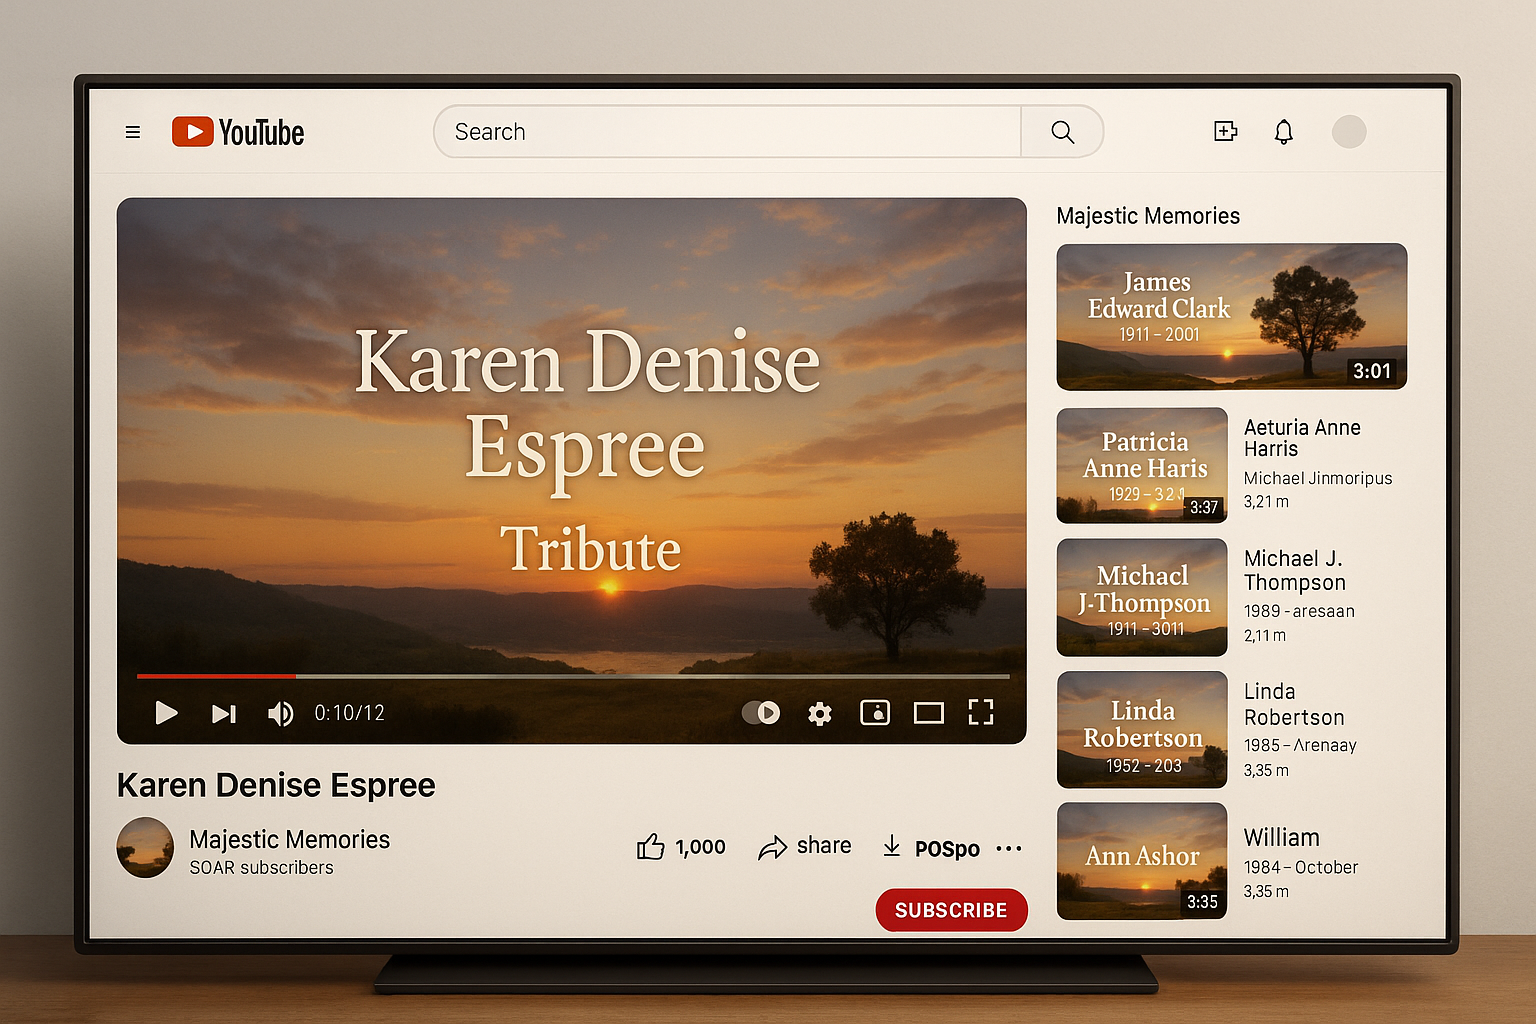Select the fullscreen icon on the player
1536x1024 pixels.
981,713
